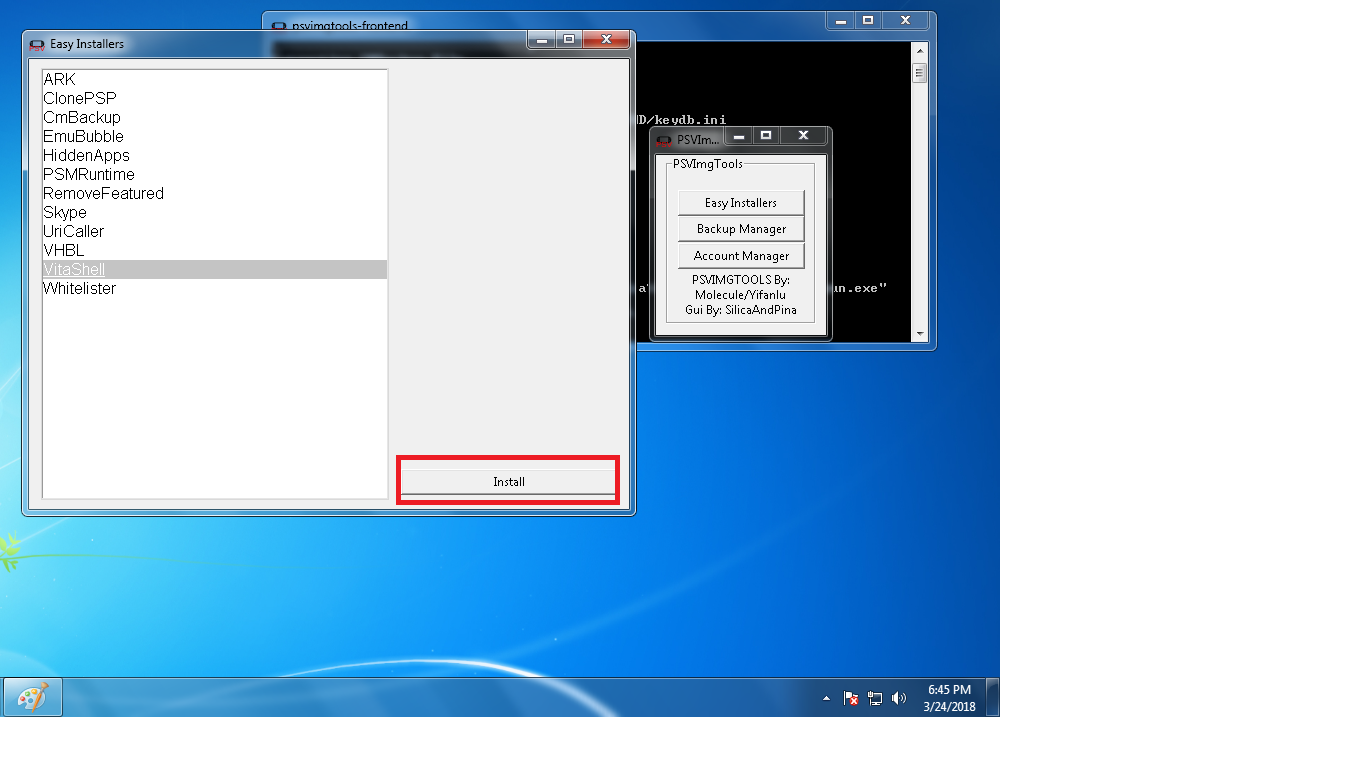Screen dimensions: 1366x768
Task: Click the Install button
Action: pyautogui.click(x=508, y=481)
